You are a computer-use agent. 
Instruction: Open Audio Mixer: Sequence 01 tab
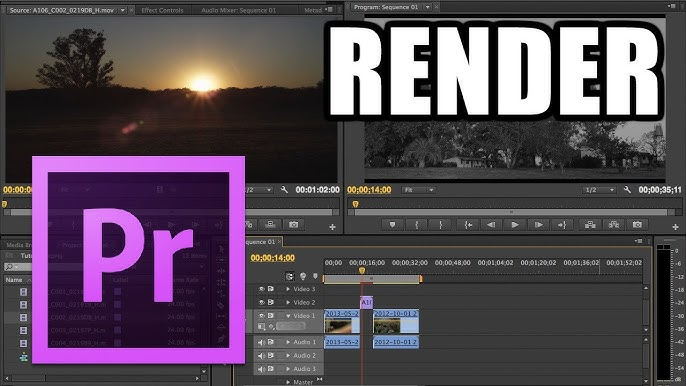(238, 10)
